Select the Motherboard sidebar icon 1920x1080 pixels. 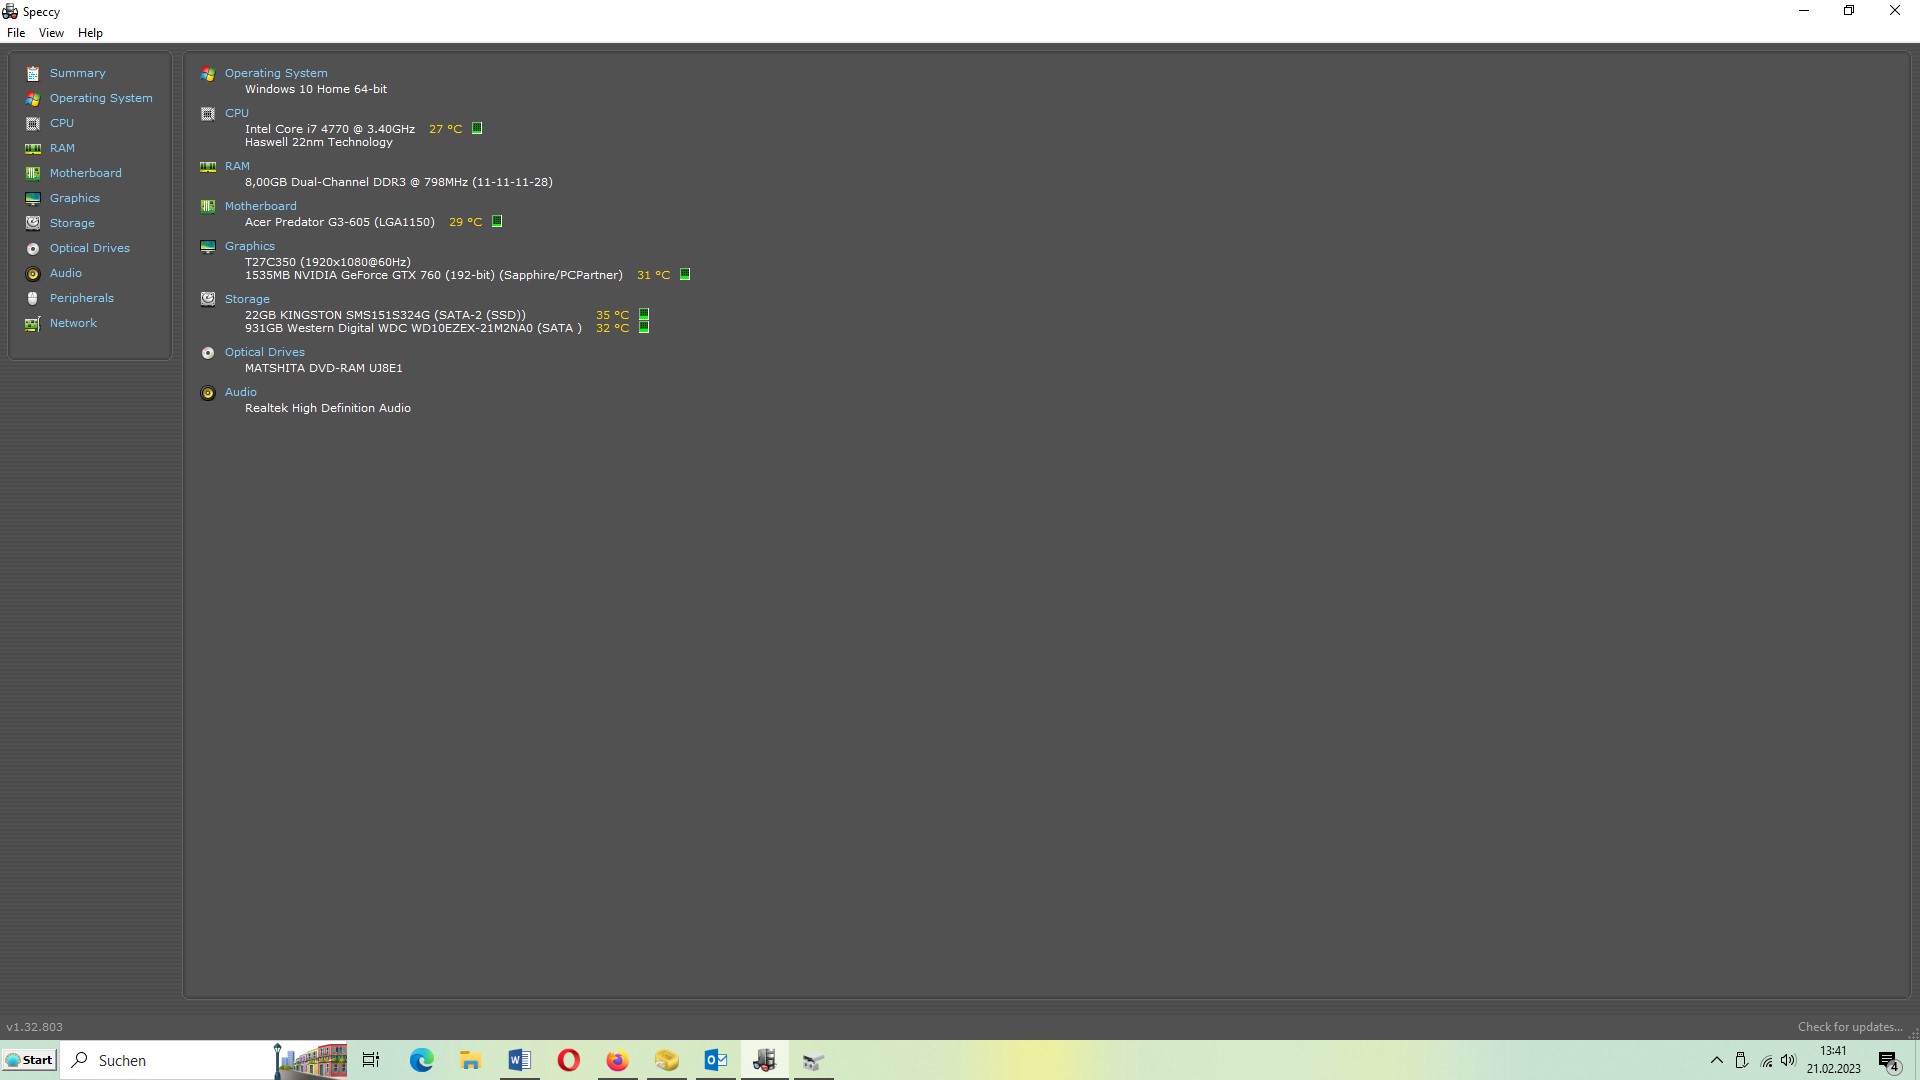[x=33, y=174]
